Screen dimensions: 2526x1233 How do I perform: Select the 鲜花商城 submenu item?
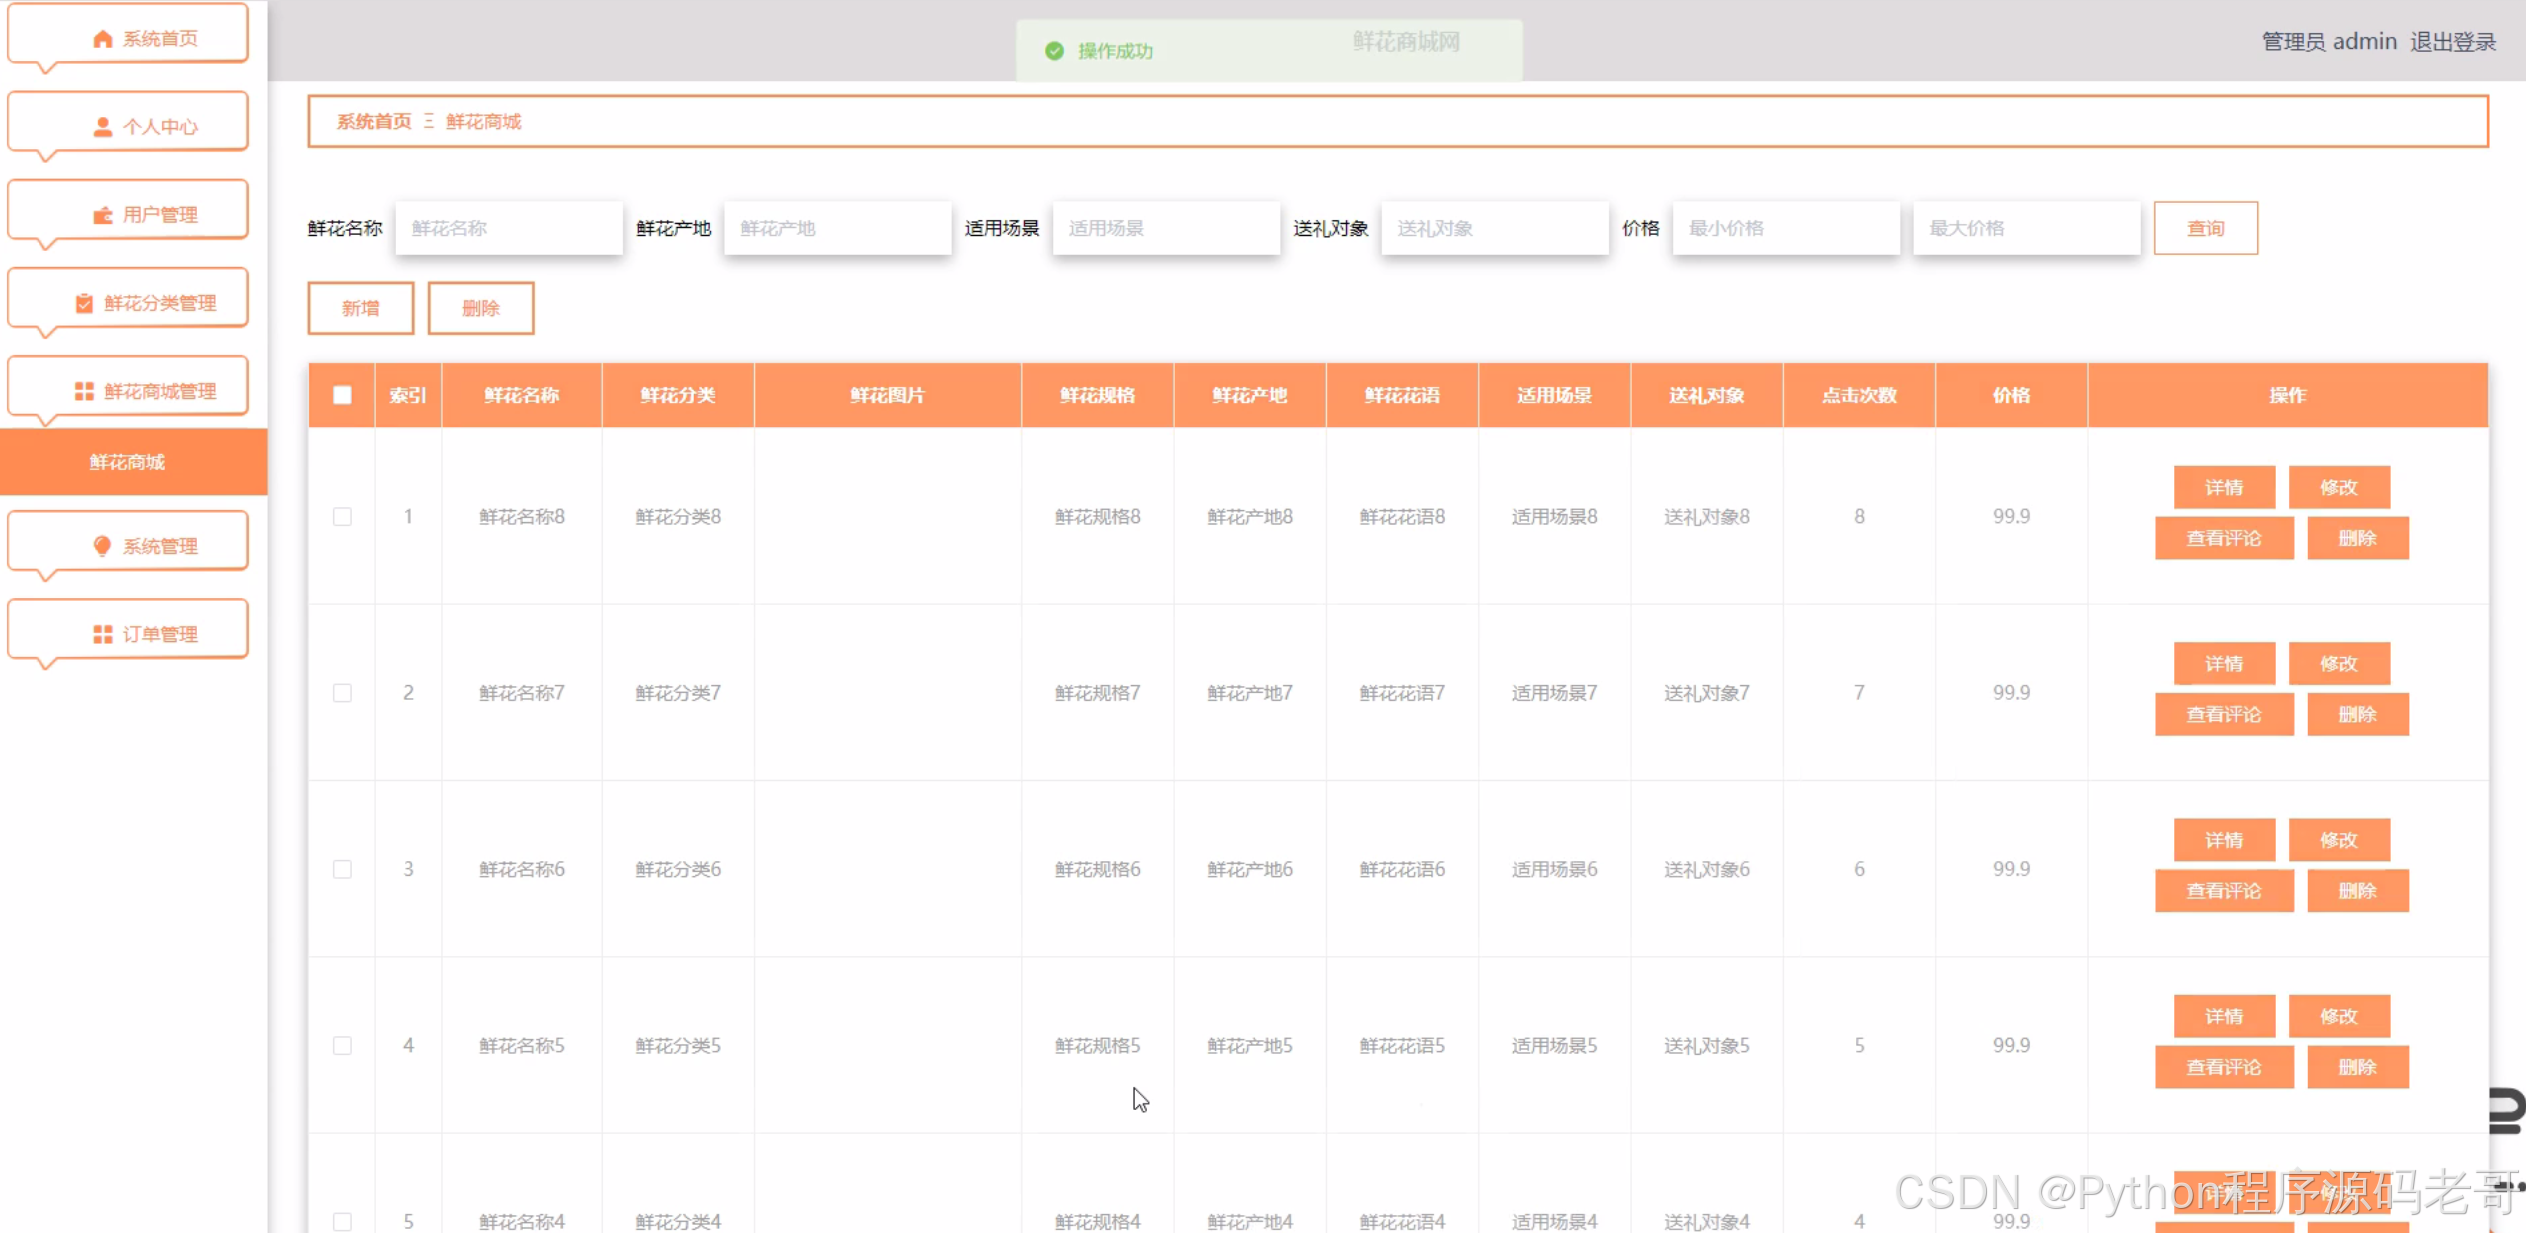point(128,462)
